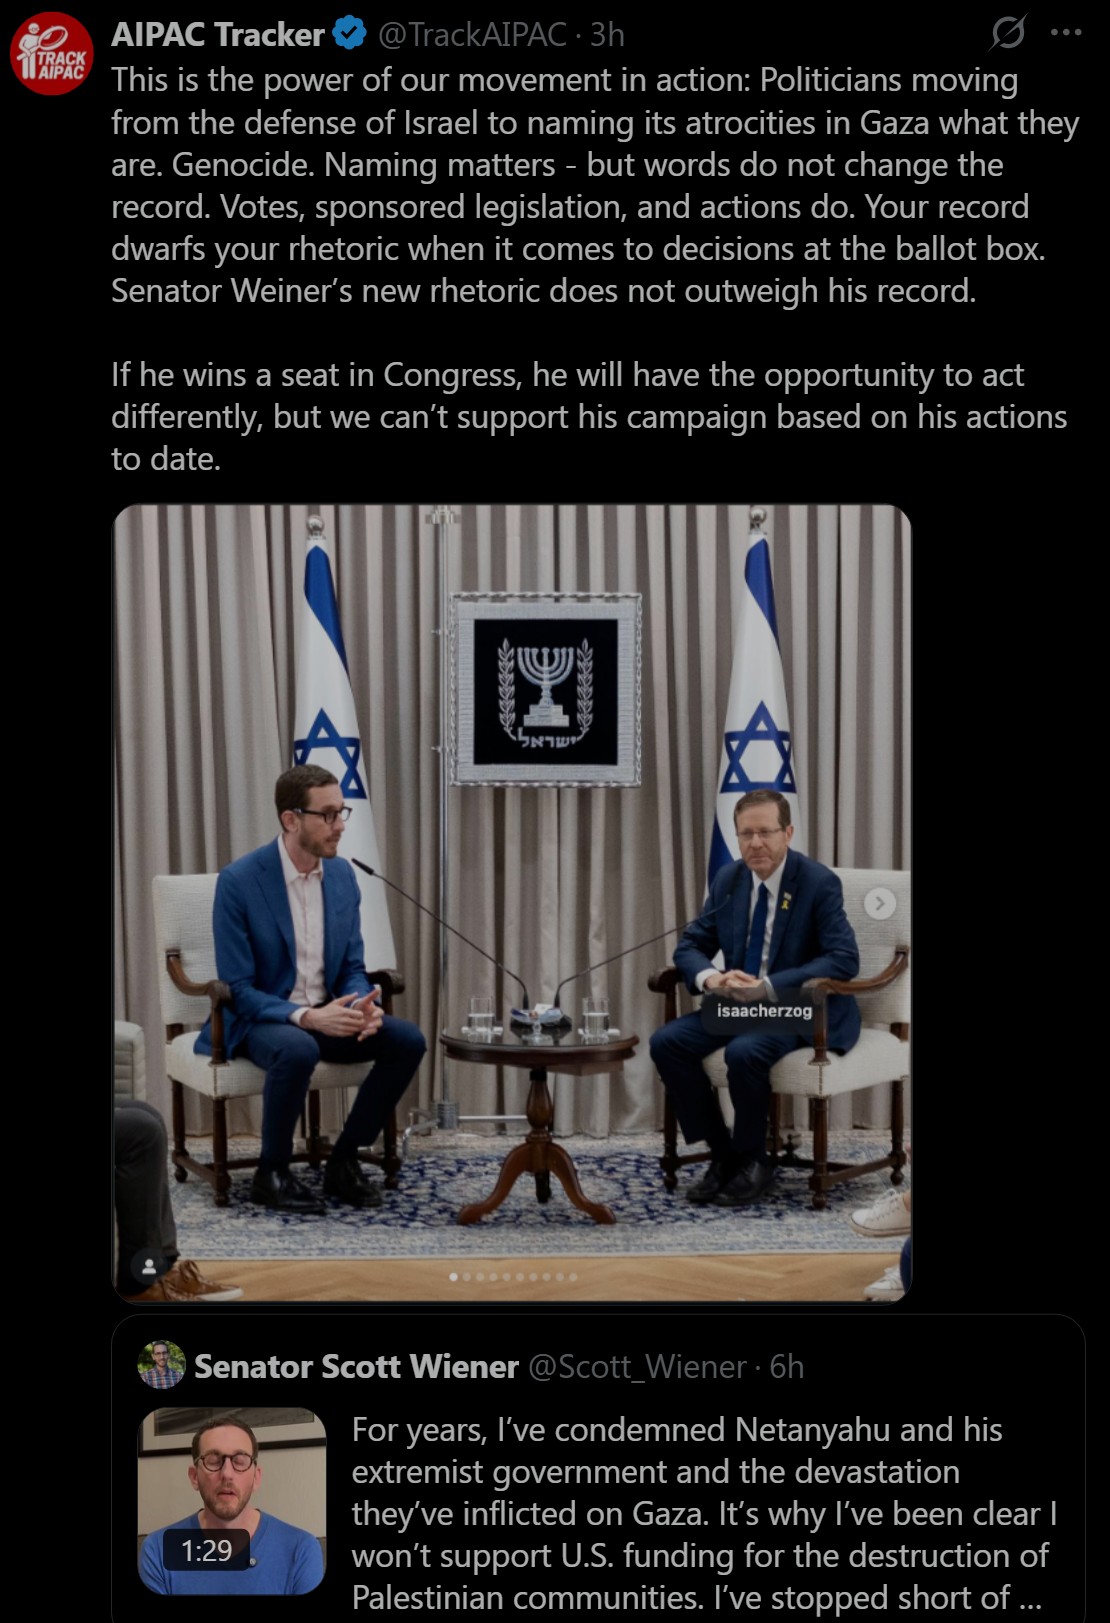Open the Israeli President meeting photo
The height and width of the screenshot is (1623, 1110).
(512, 903)
